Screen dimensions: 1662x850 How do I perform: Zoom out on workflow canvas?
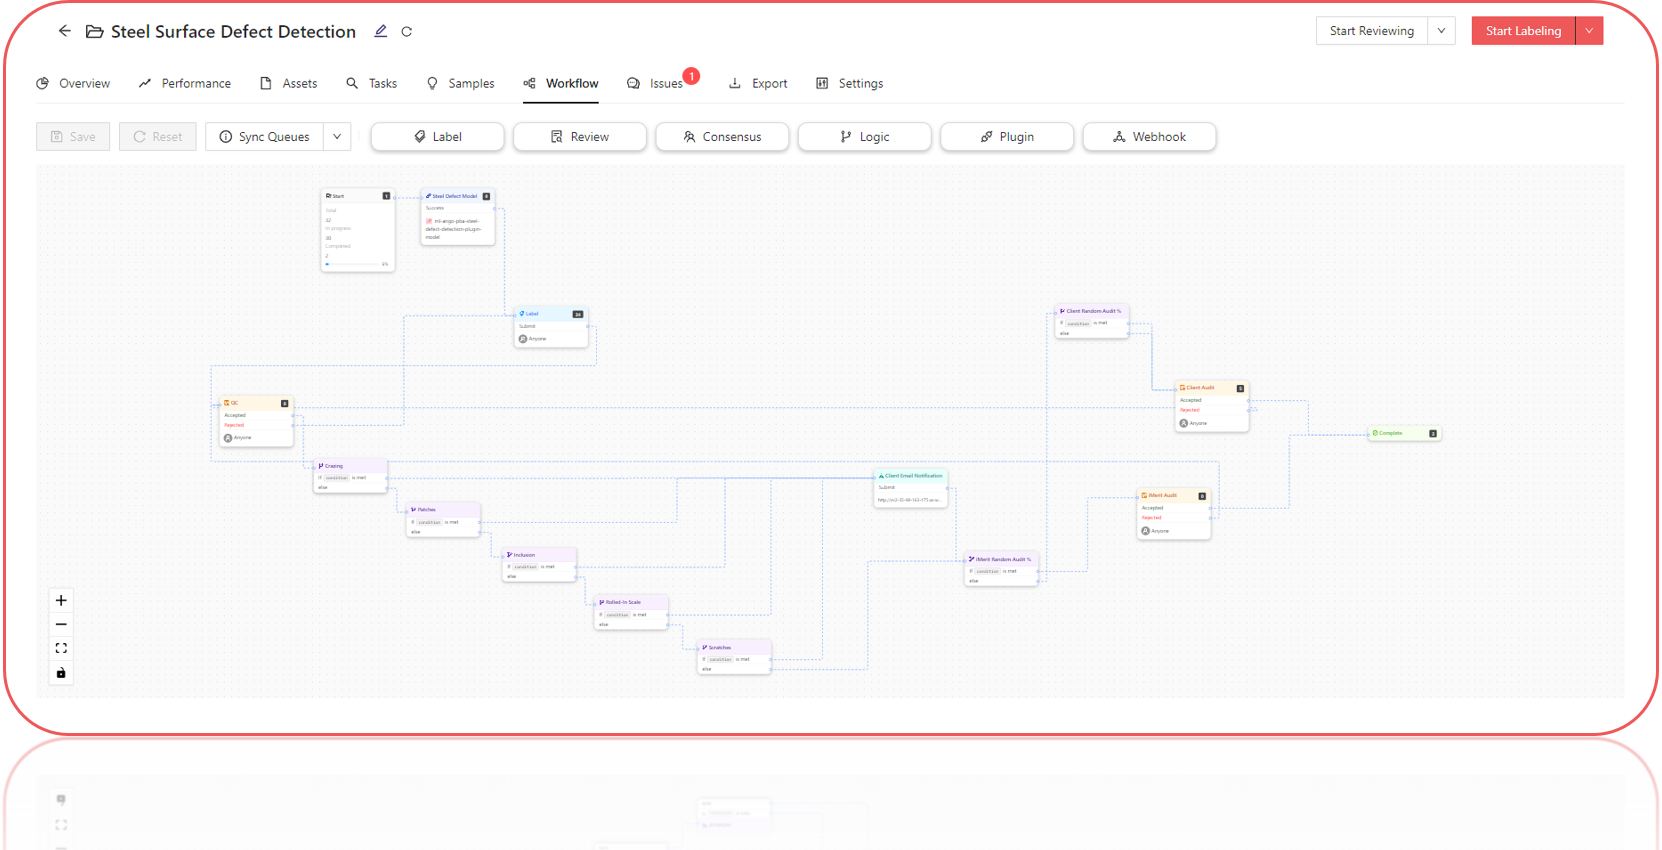(x=61, y=624)
